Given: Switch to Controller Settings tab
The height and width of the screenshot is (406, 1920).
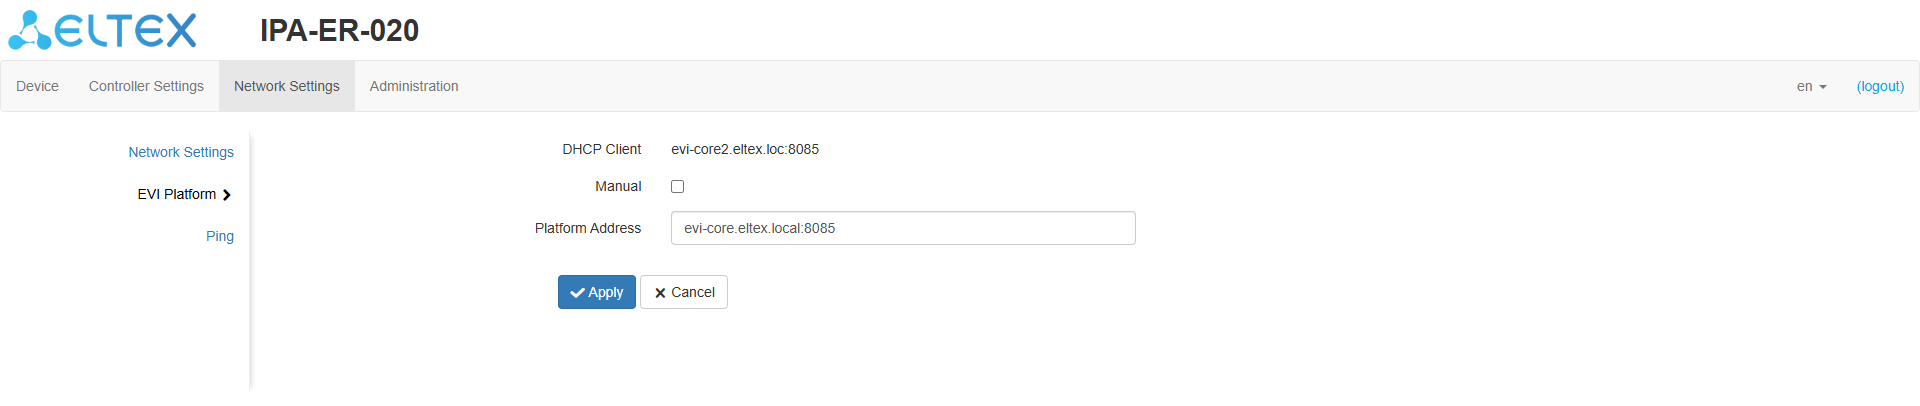Looking at the screenshot, I should [x=146, y=87].
